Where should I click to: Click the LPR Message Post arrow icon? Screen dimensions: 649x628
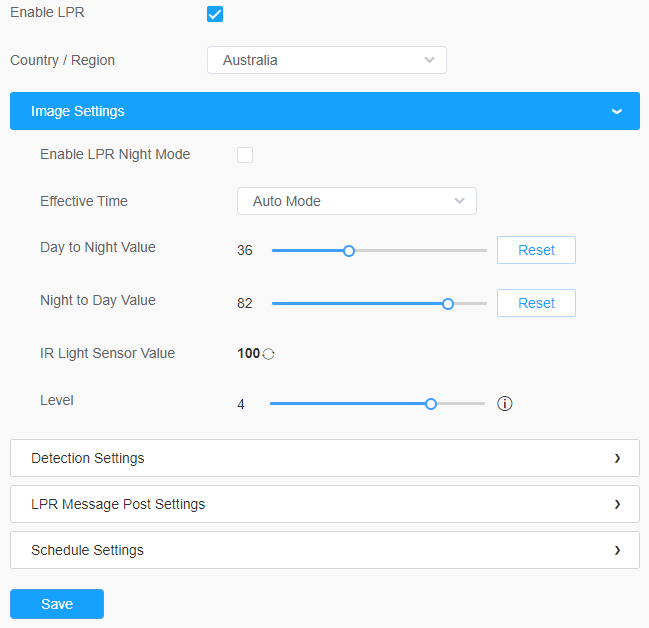[617, 504]
